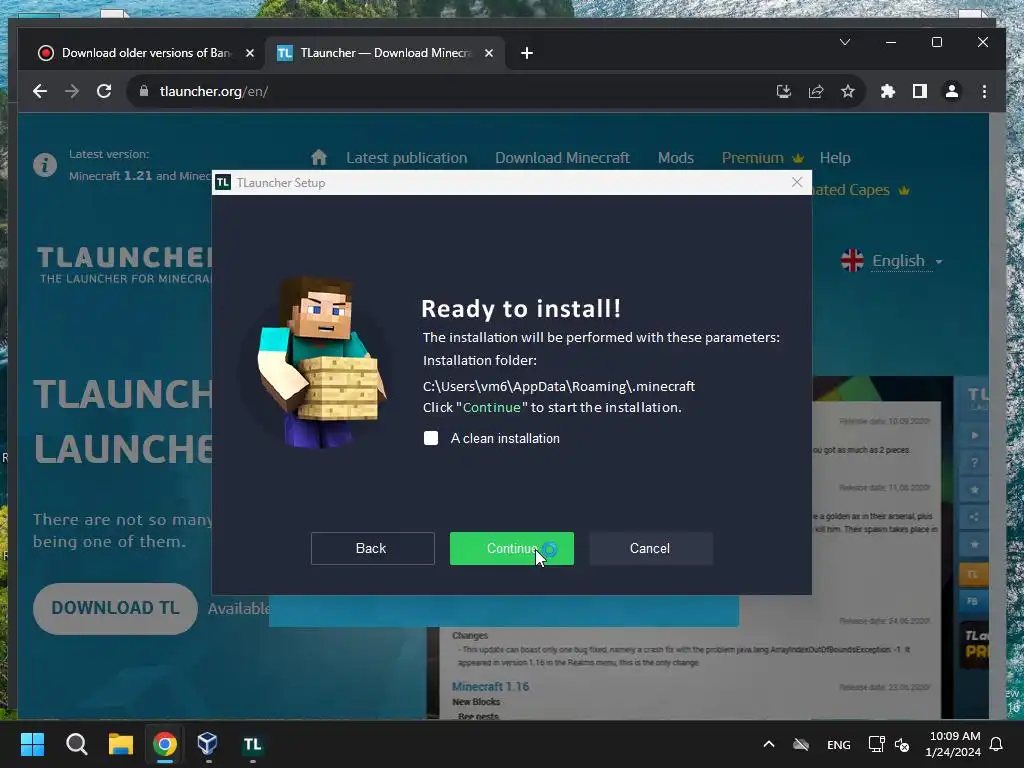Click the Minecraft 1.16 changelog heading
Image resolution: width=1024 pixels, height=768 pixels.
490,686
